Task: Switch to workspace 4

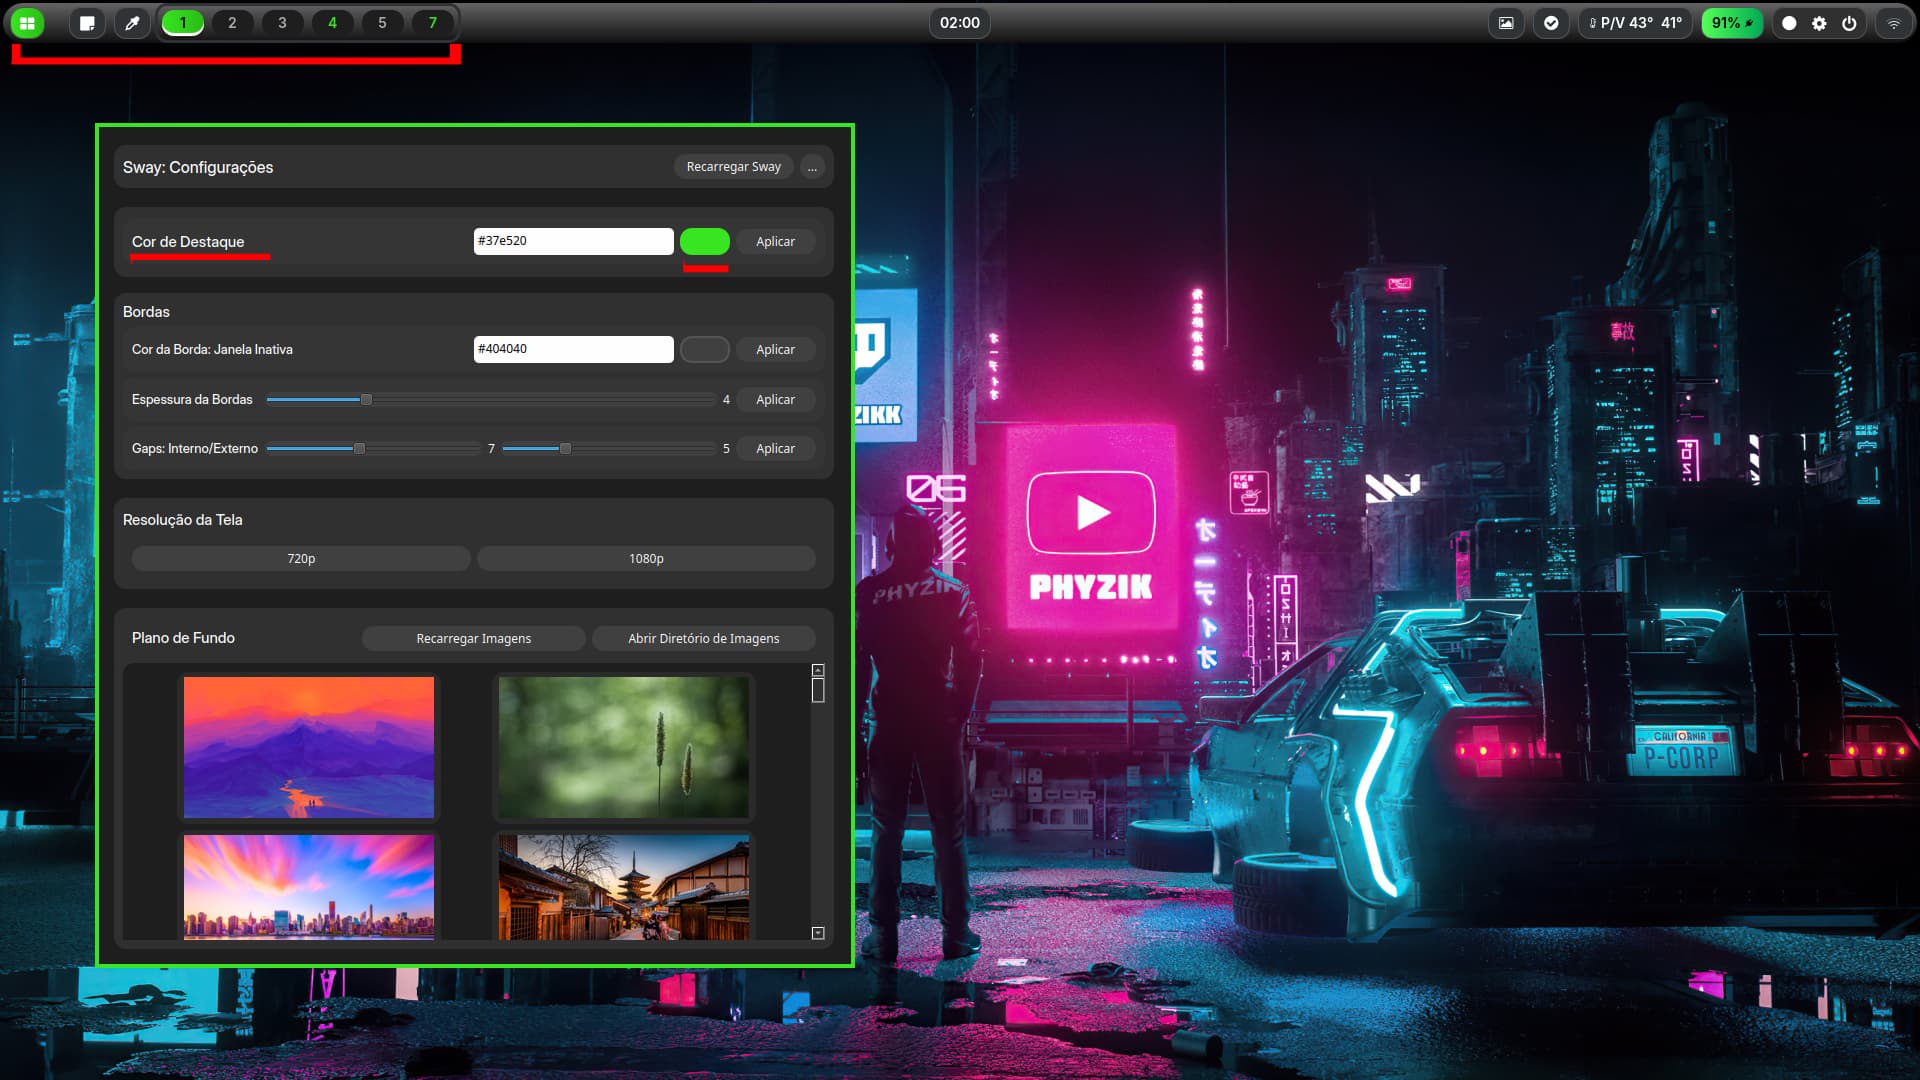Action: pyautogui.click(x=332, y=22)
